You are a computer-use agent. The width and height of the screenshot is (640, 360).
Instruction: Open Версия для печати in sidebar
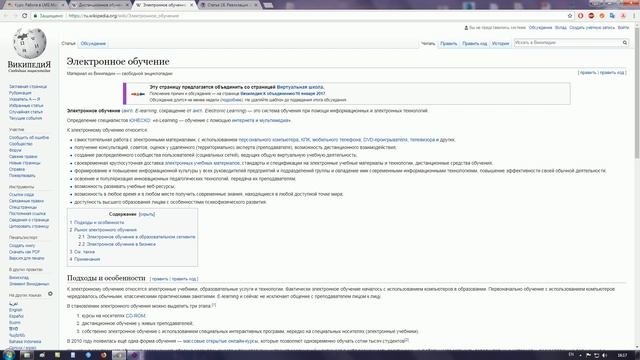(27, 258)
